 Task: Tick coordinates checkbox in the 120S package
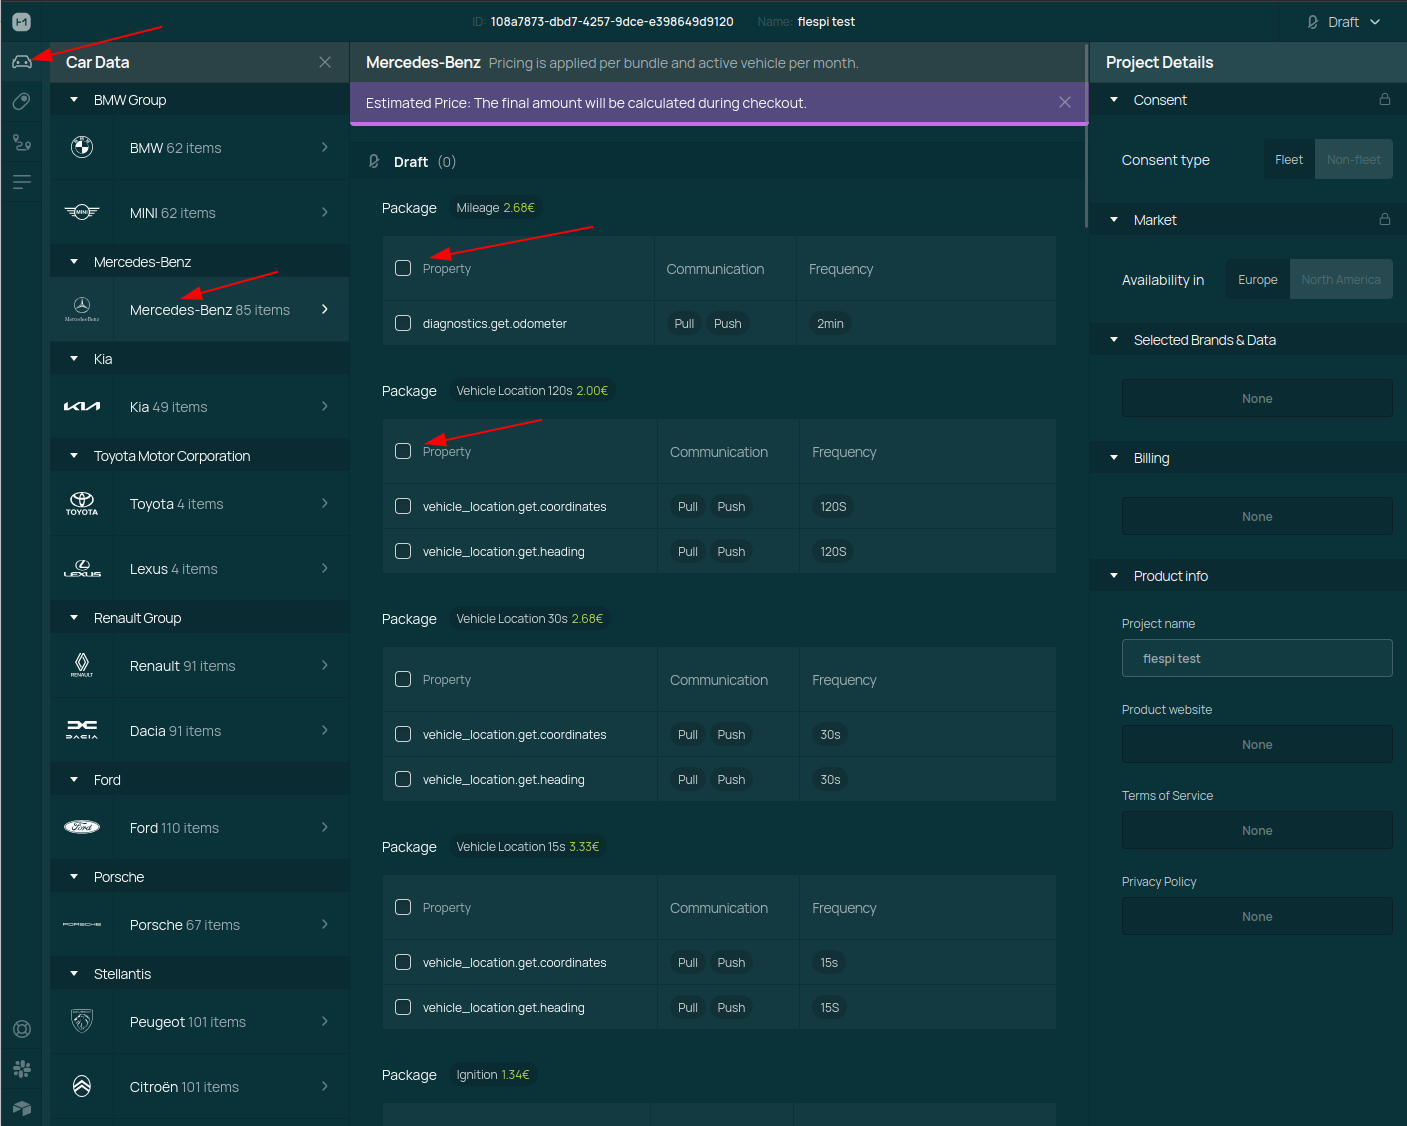[x=403, y=506]
